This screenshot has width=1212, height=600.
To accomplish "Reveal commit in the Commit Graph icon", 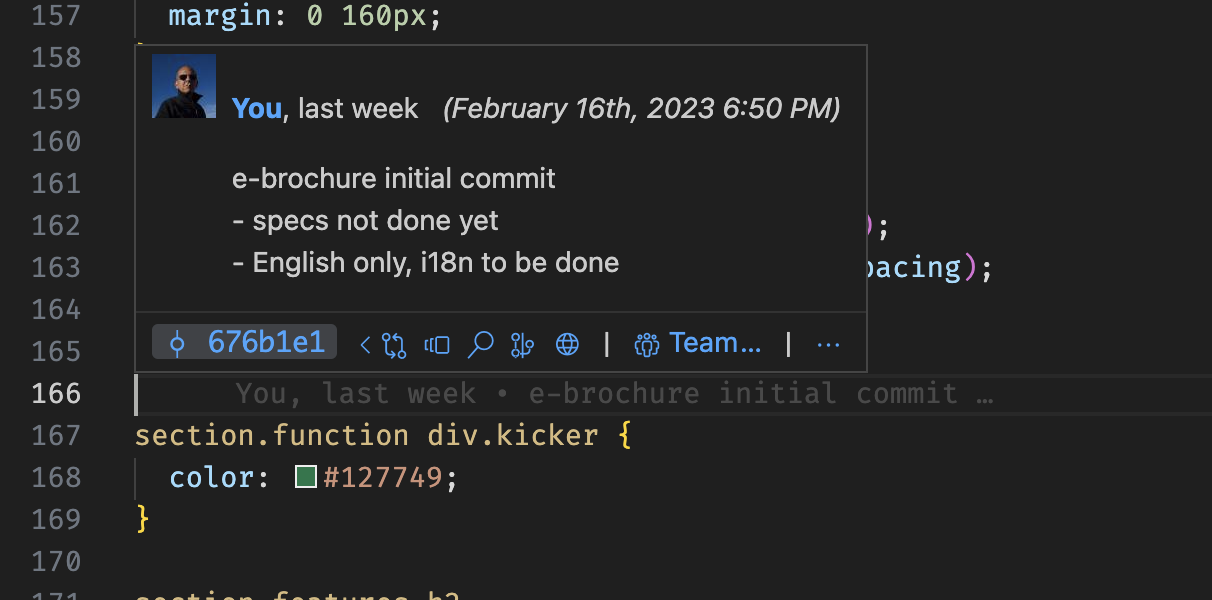I will (521, 343).
